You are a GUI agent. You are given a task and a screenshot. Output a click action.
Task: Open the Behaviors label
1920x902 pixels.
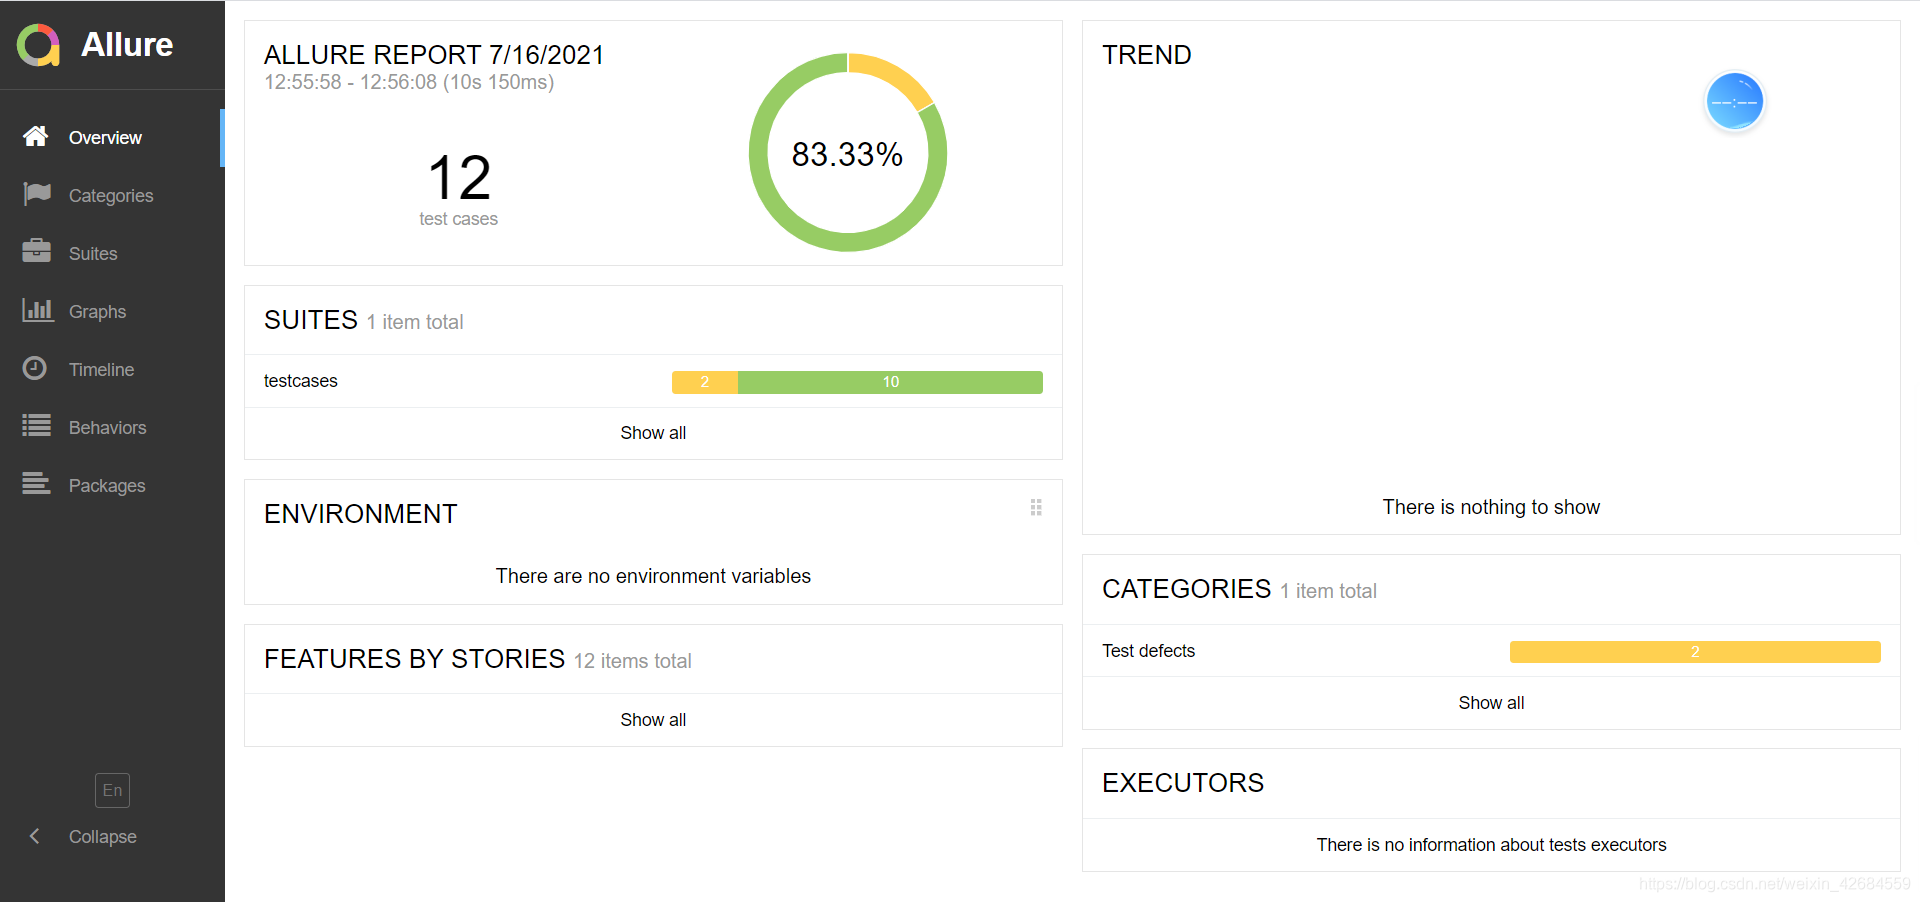[x=107, y=428]
